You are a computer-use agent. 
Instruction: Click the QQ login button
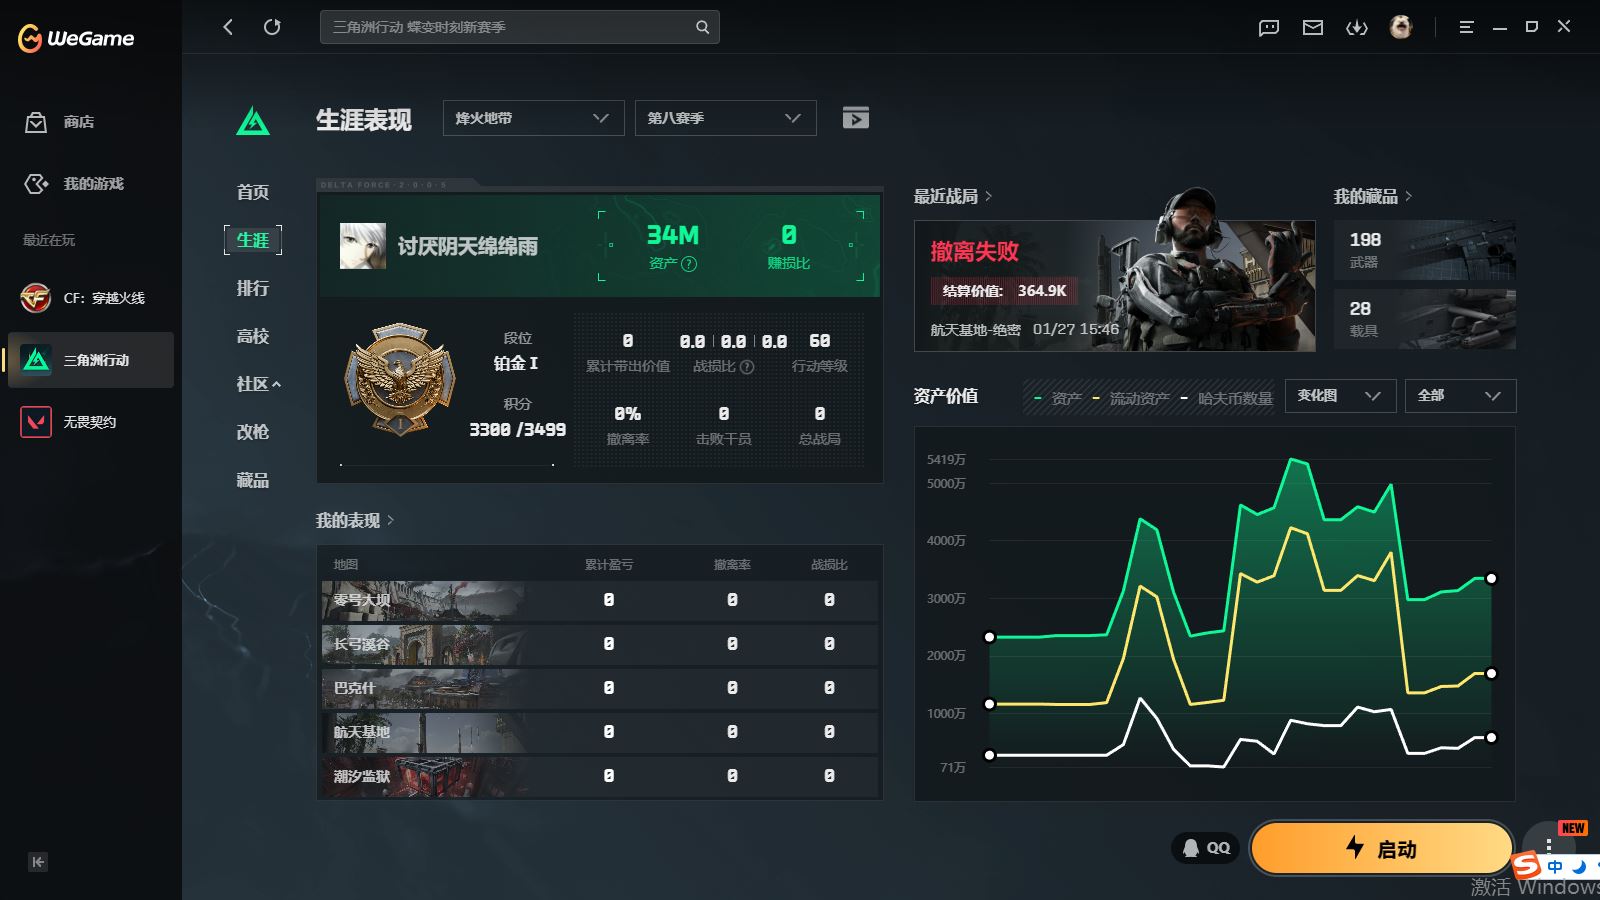click(x=1206, y=848)
